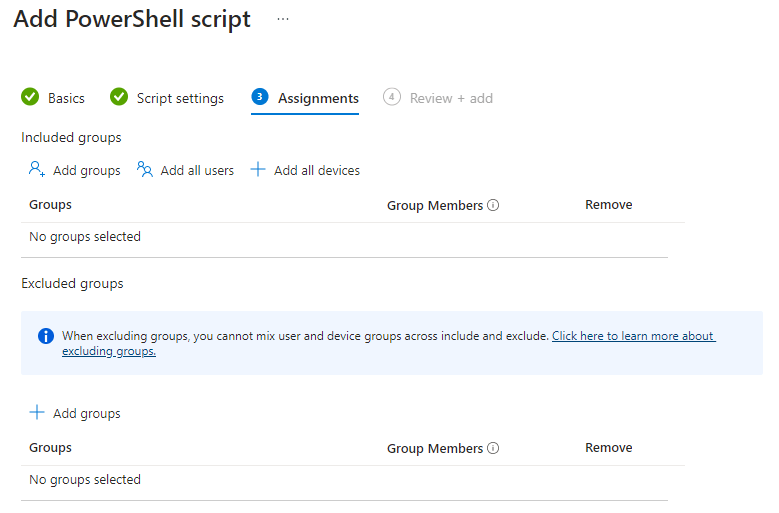Click the plus icon for excluded Add groups
779x513 pixels.
tap(37, 413)
